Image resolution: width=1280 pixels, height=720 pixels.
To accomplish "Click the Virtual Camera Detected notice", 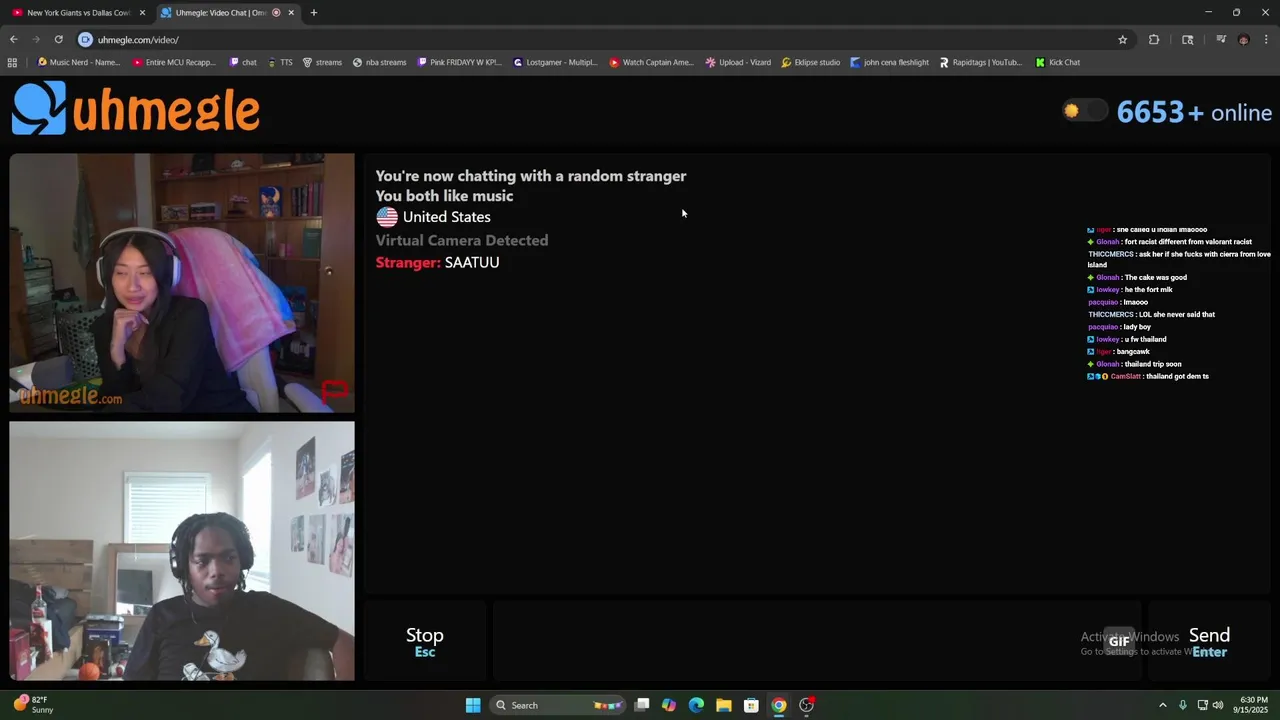I will 462,240.
